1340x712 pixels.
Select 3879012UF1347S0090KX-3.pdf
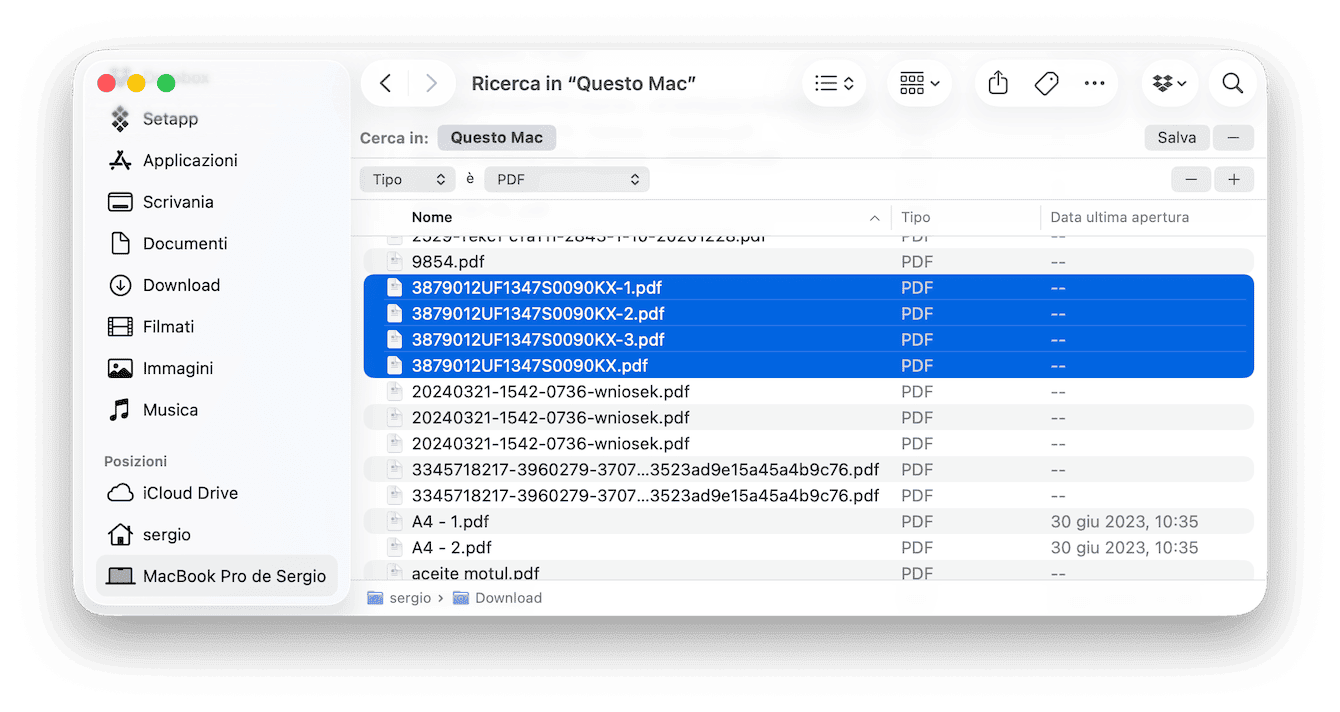[808, 340]
